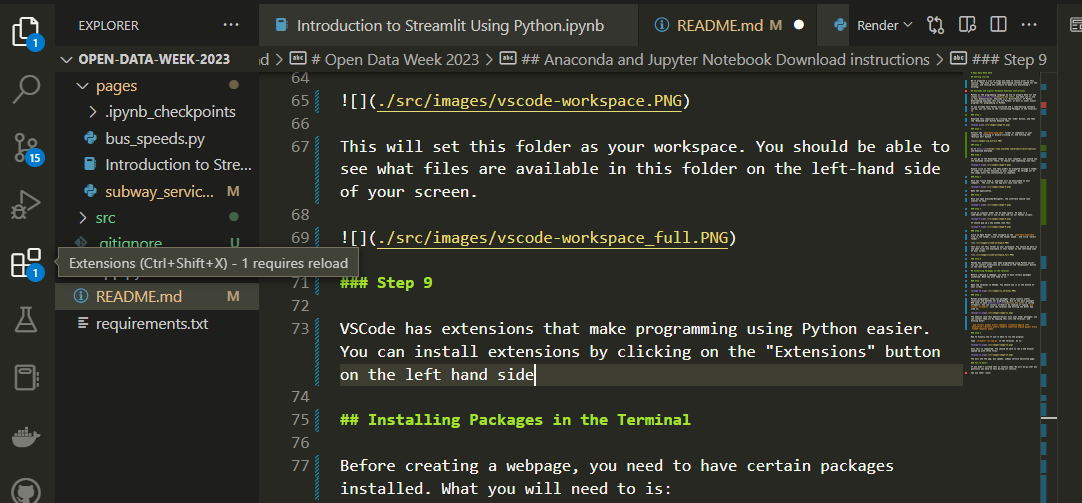
Task: Click line number 73 in the gutter
Action: (300, 328)
